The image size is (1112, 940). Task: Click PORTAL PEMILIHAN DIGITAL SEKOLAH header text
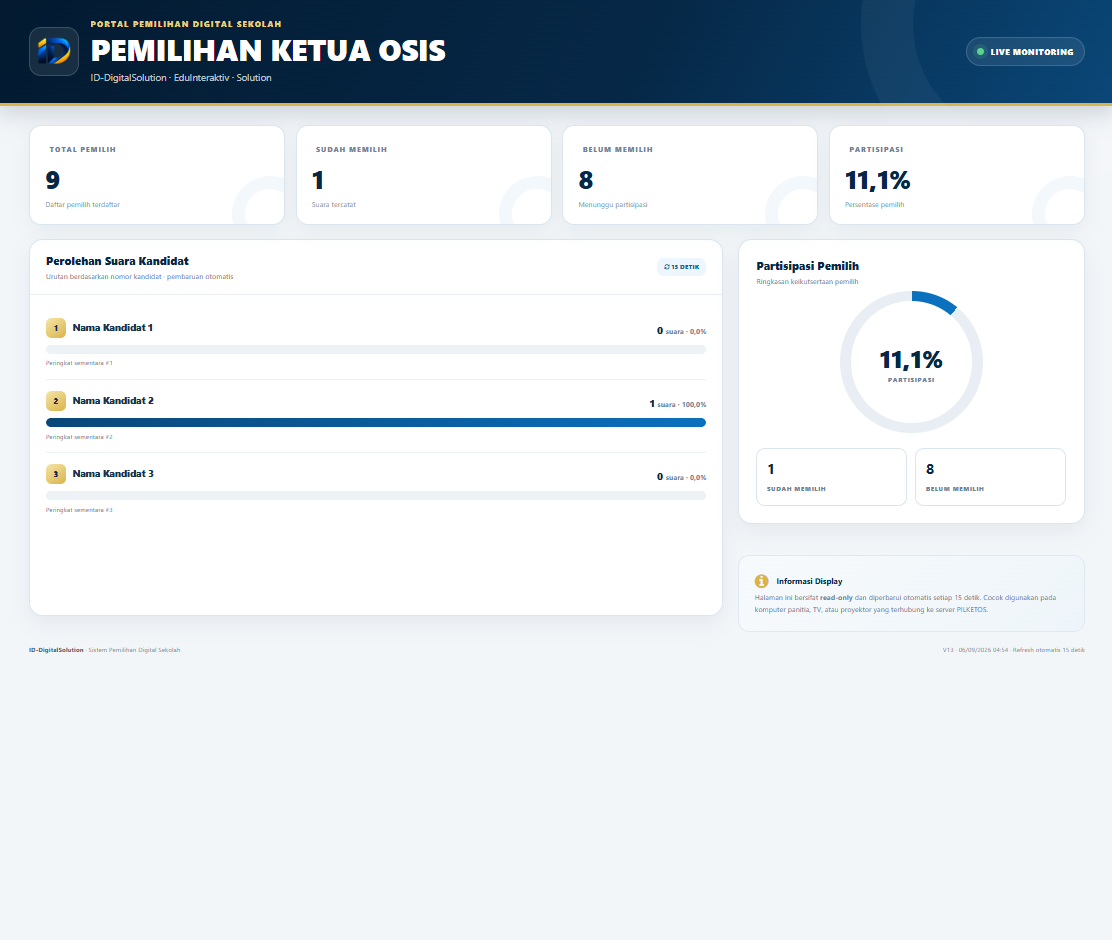[x=186, y=24]
